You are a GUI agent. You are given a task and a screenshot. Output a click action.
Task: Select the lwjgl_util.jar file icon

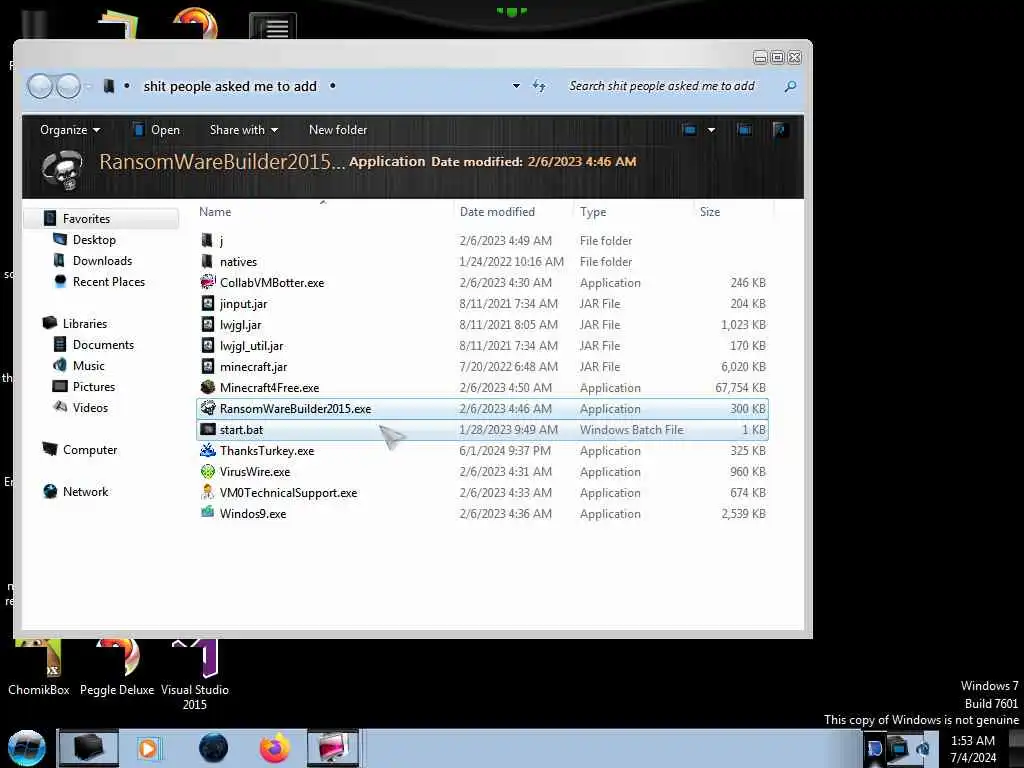point(208,345)
